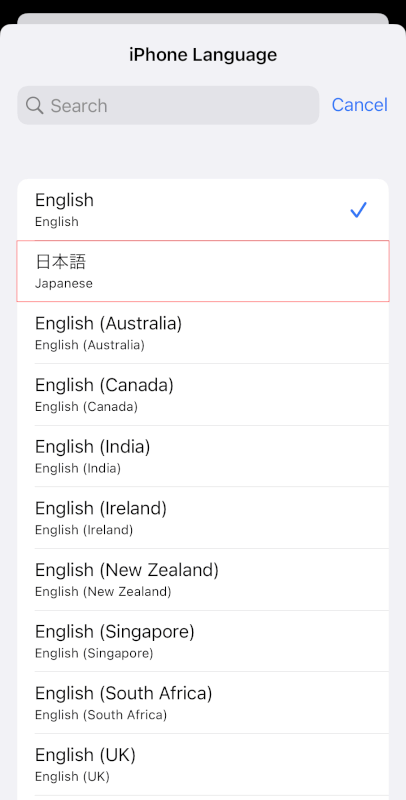Screen dimensions: 406x800
Task: Pick English (UK) as iPhone language
Action: (x=203, y=765)
